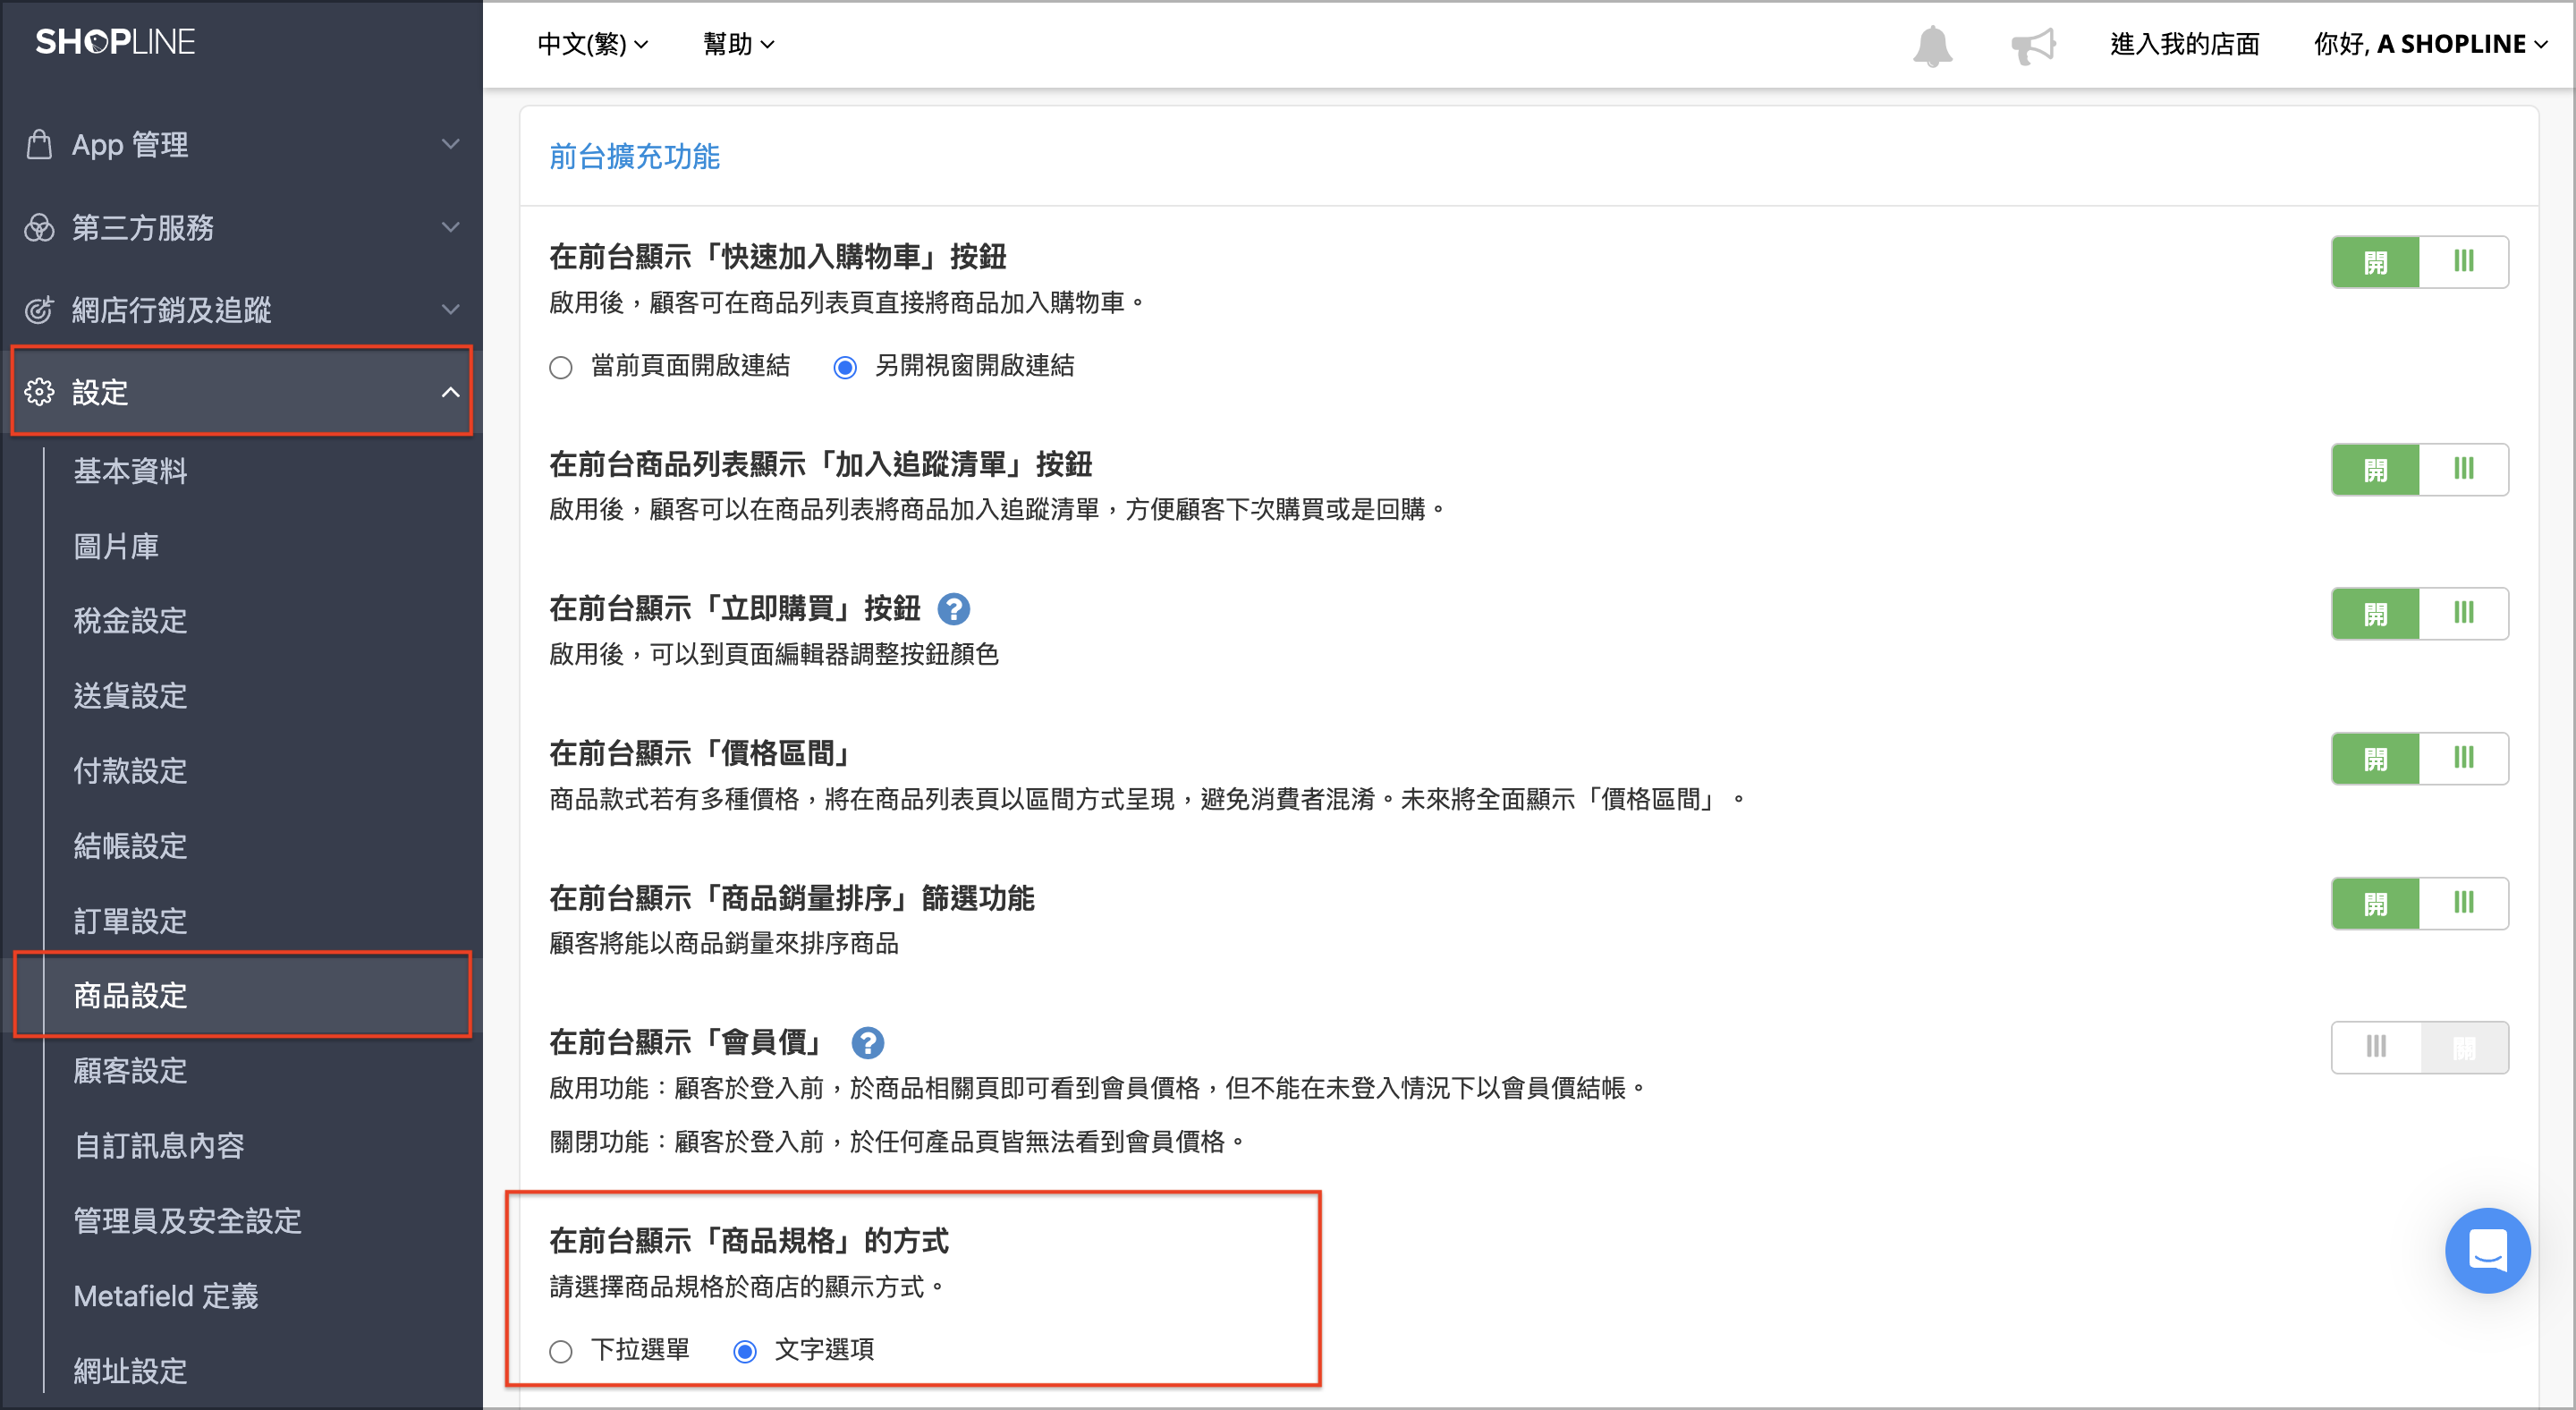Image resolution: width=2576 pixels, height=1410 pixels.
Task: Open 結帳設定 page
Action: (x=130, y=846)
